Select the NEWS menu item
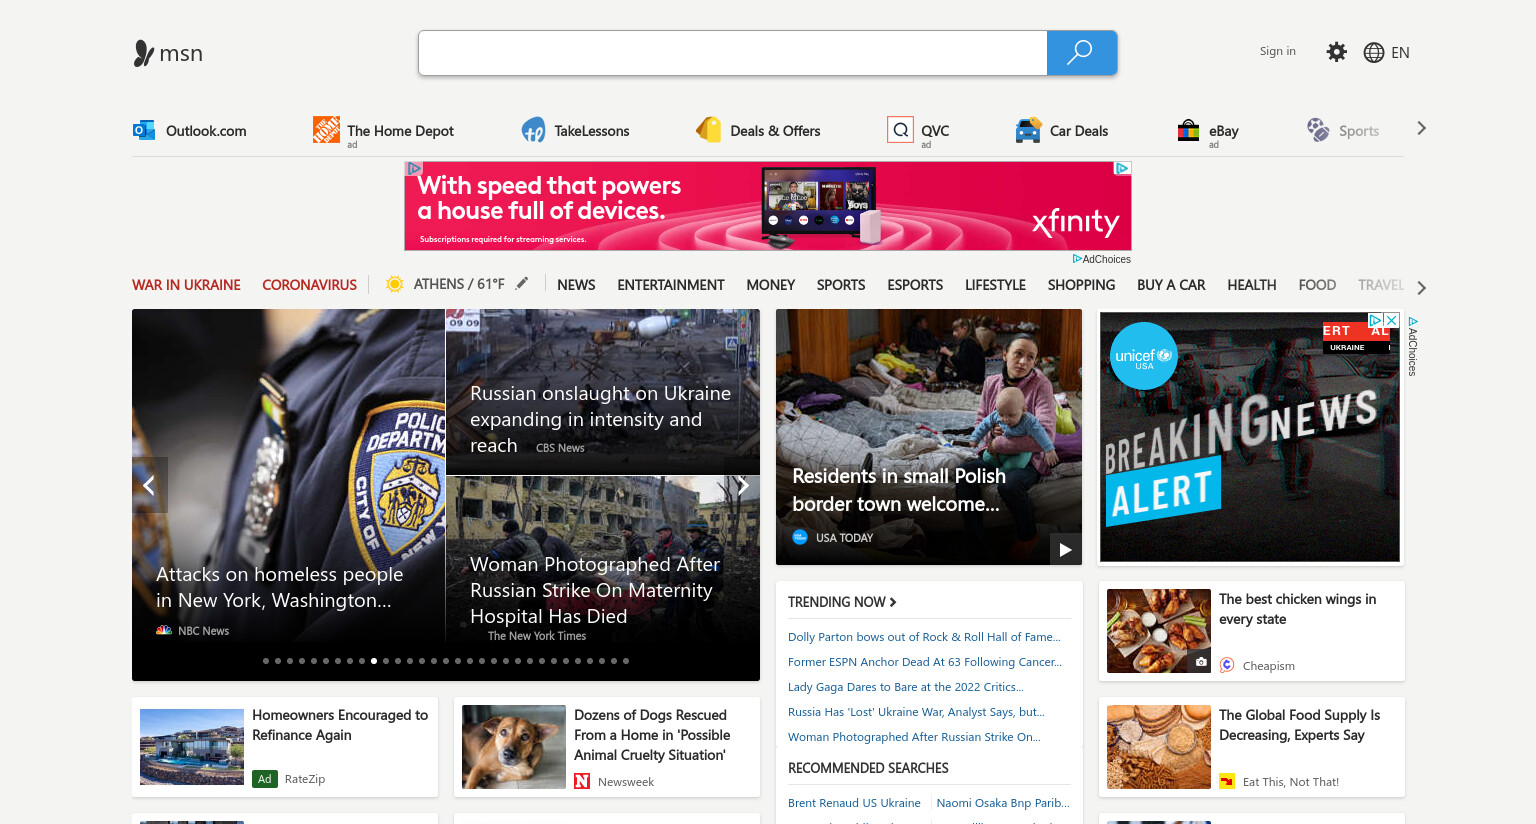The height and width of the screenshot is (824, 1536). (x=576, y=285)
